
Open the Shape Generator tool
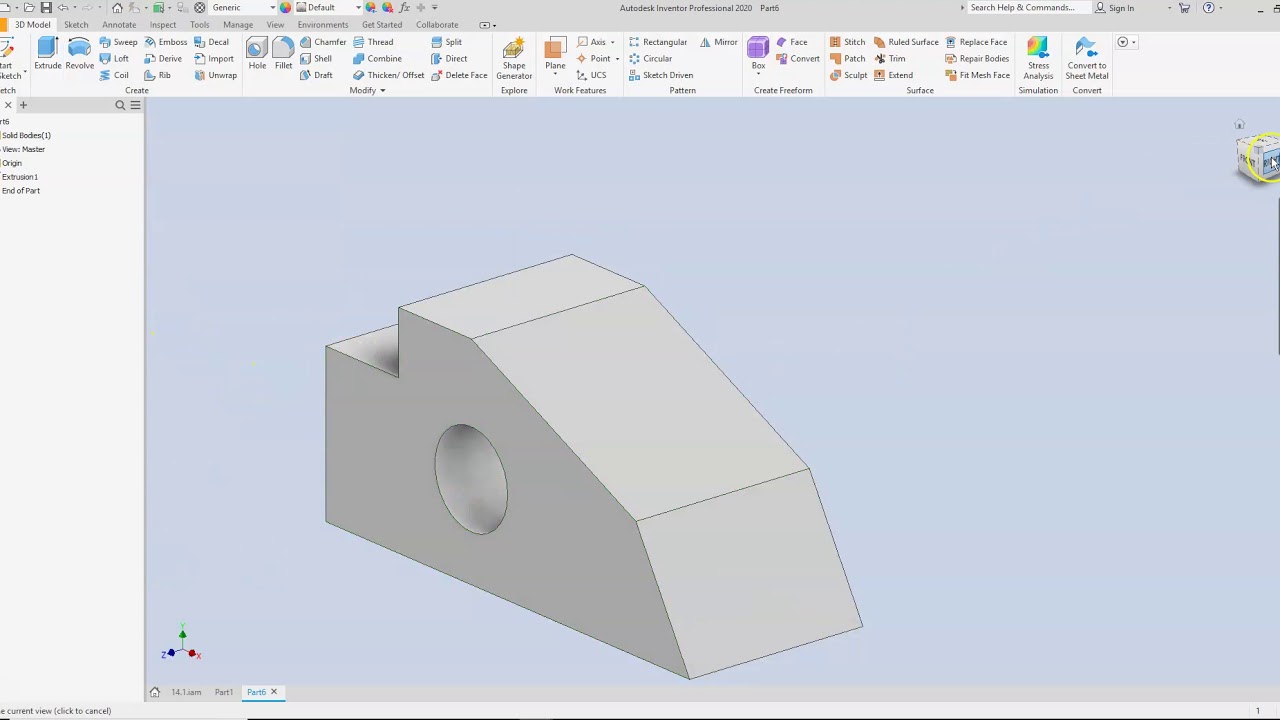pyautogui.click(x=514, y=59)
